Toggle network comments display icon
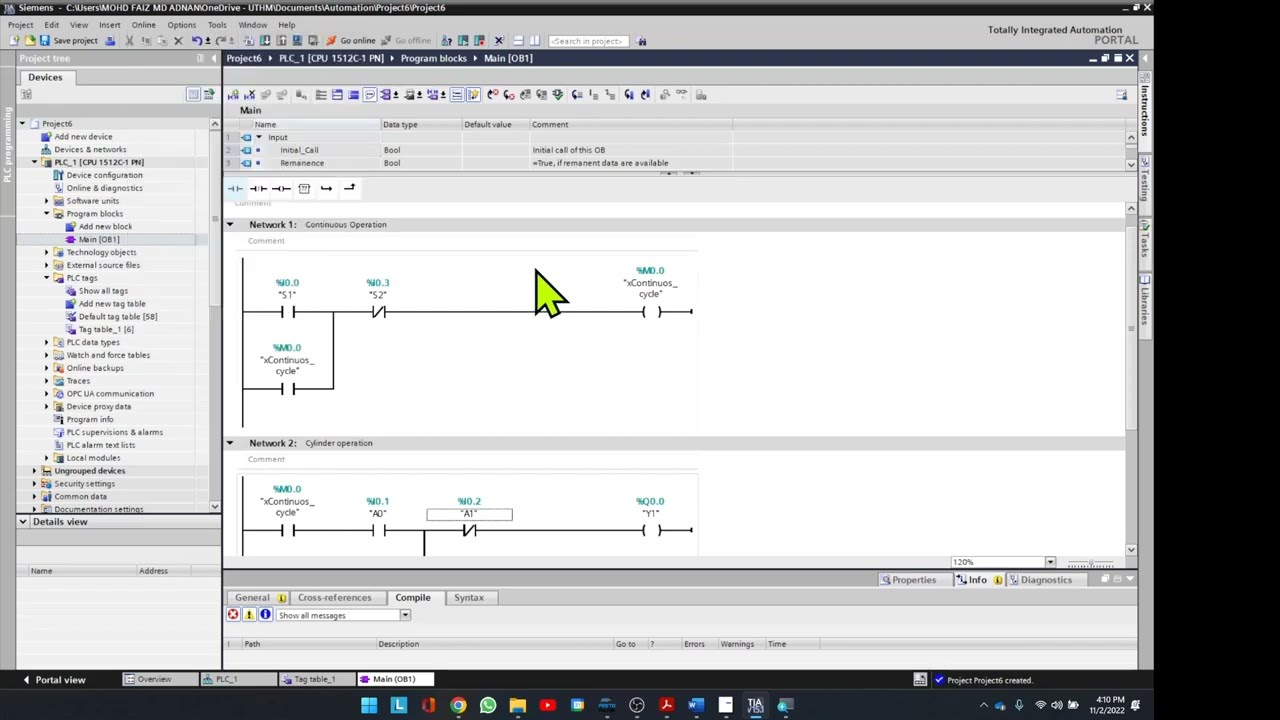This screenshot has width=1280, height=720. (457, 95)
